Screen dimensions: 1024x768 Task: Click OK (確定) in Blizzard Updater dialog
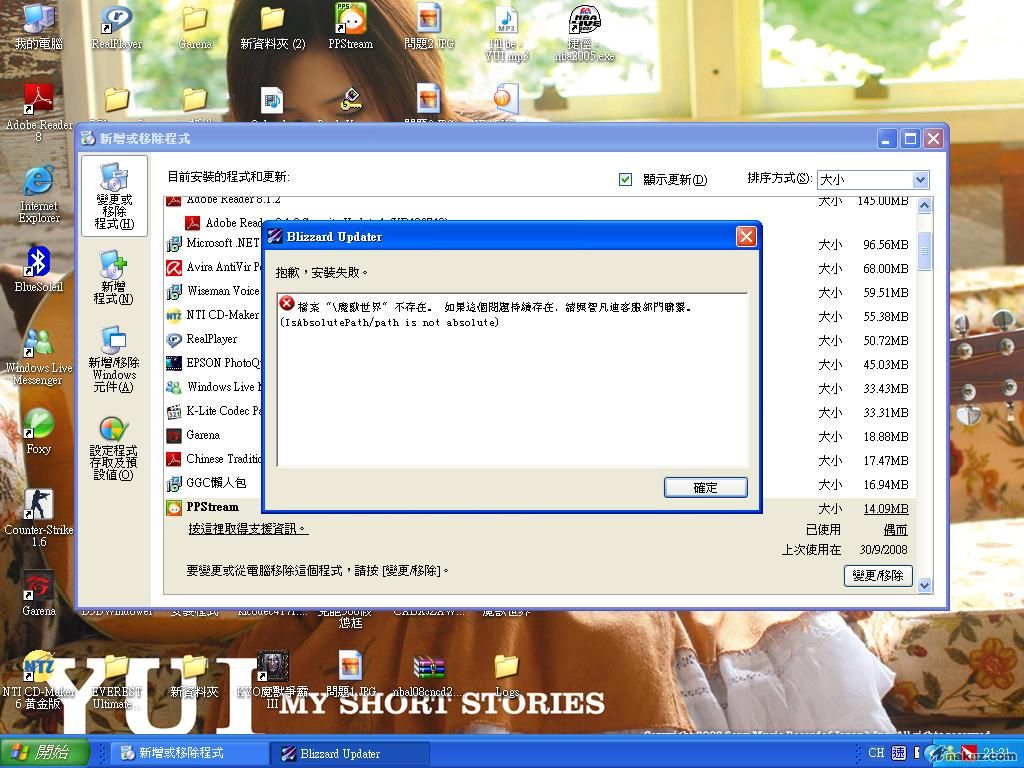(705, 487)
